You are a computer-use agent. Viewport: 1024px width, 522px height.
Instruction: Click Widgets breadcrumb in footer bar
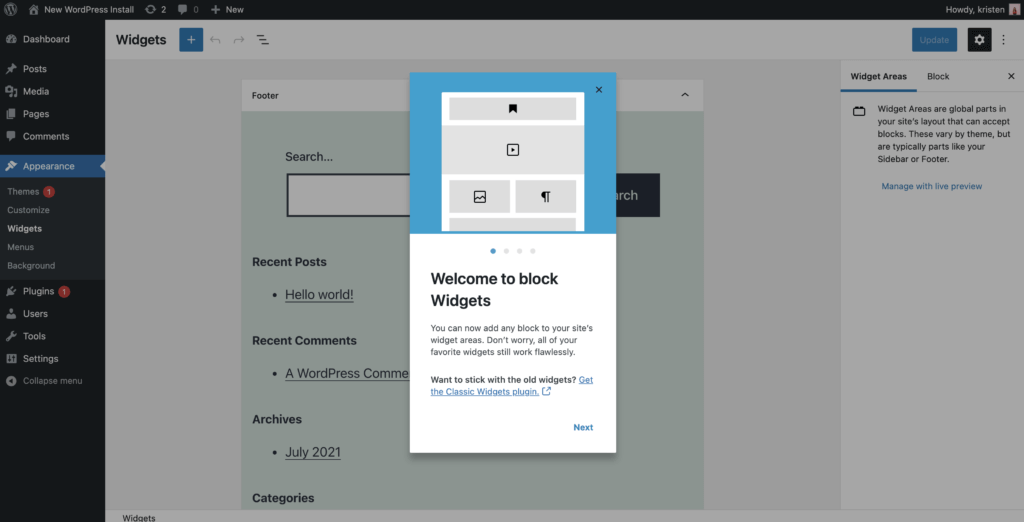click(139, 517)
